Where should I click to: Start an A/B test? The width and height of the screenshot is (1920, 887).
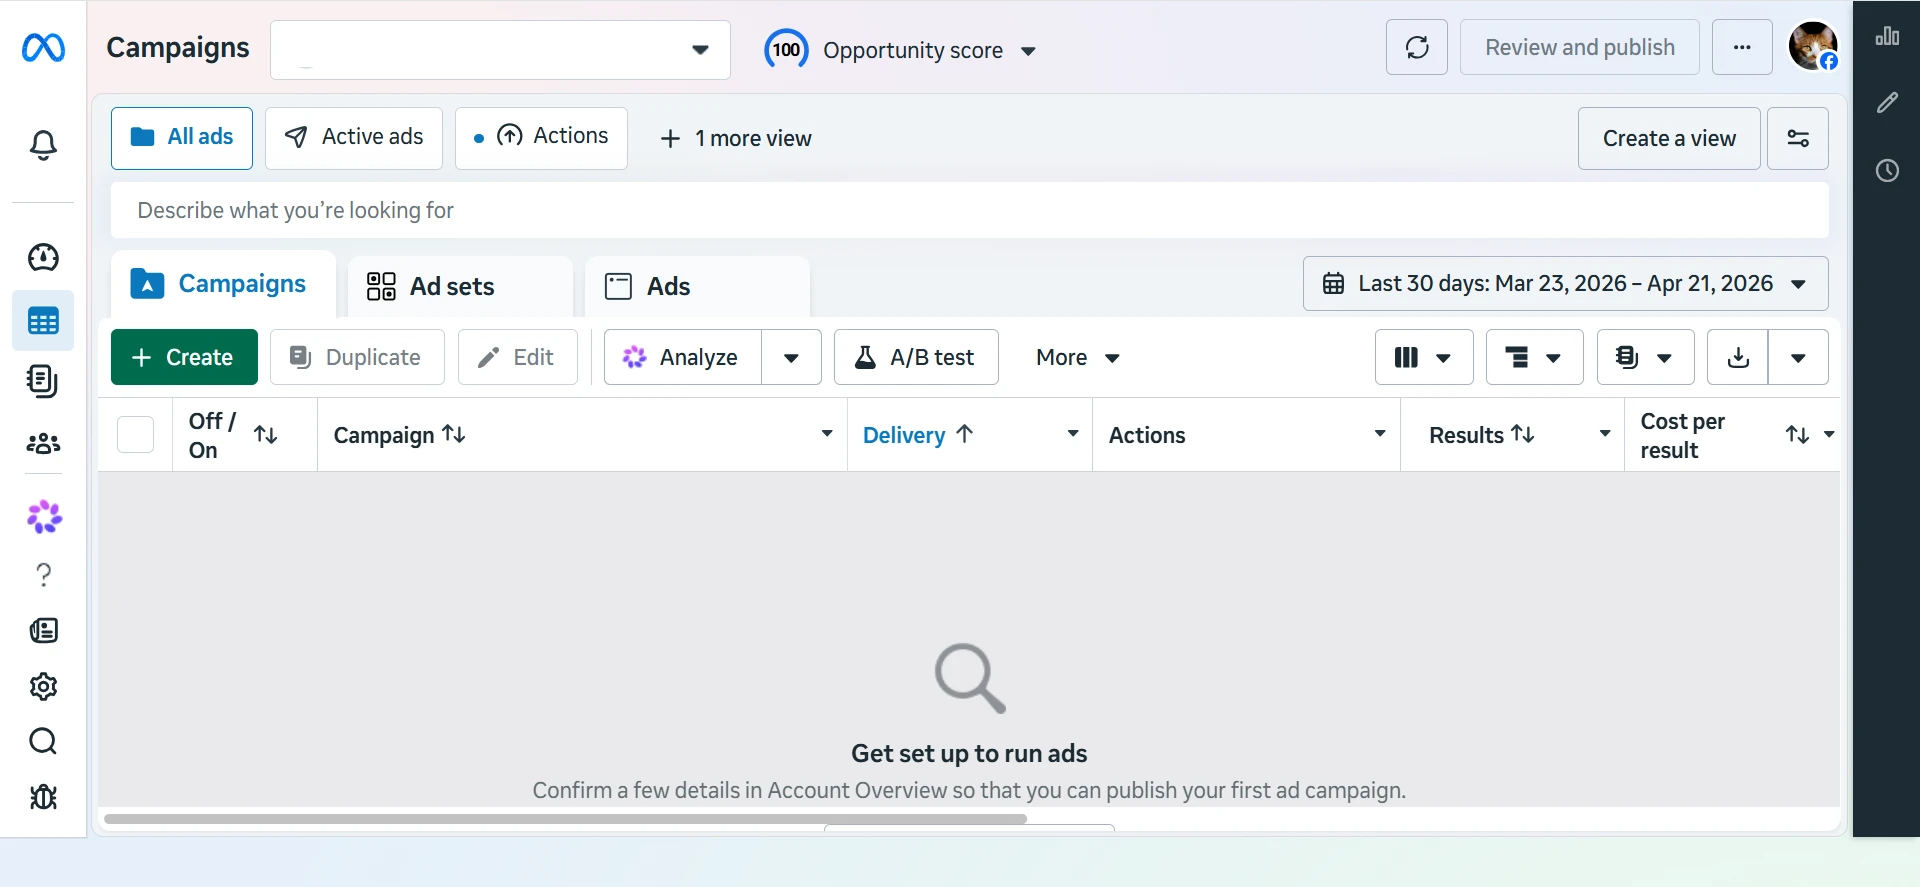(x=916, y=357)
